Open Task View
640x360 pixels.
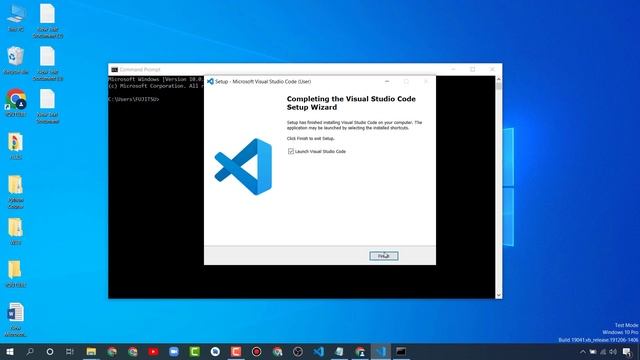coord(70,351)
